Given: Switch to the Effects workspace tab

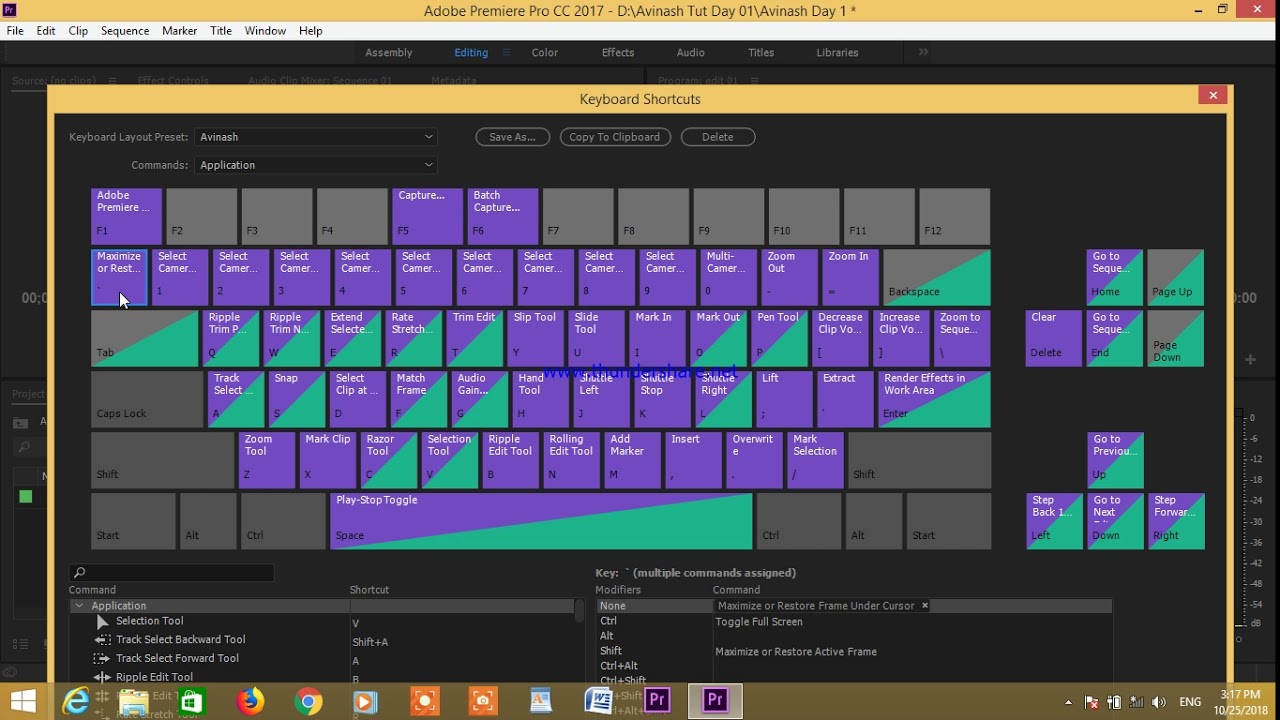Looking at the screenshot, I should [618, 53].
